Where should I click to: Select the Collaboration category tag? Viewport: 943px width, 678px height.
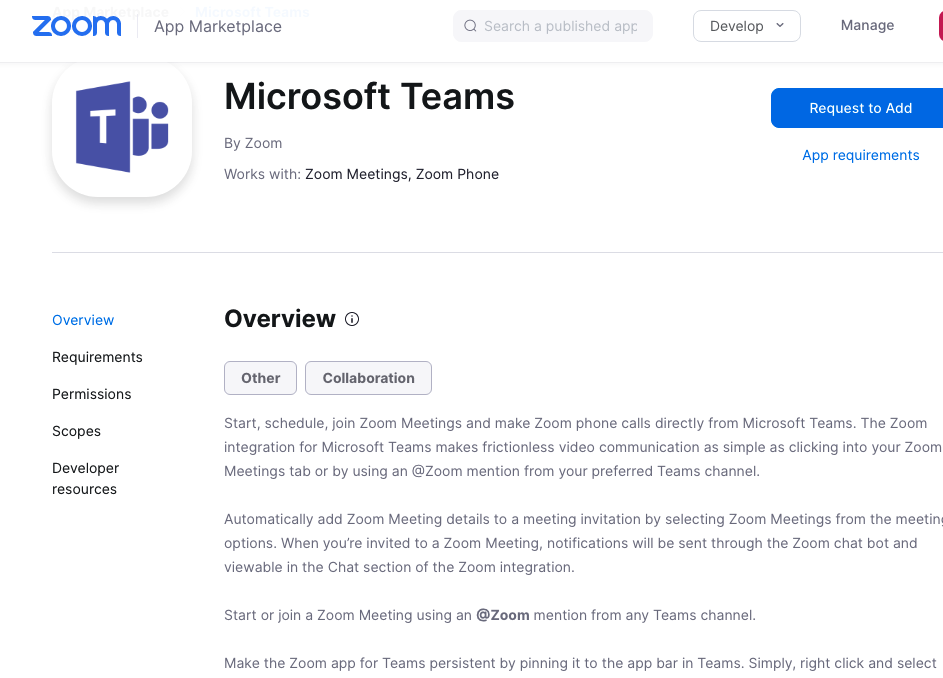(x=368, y=378)
